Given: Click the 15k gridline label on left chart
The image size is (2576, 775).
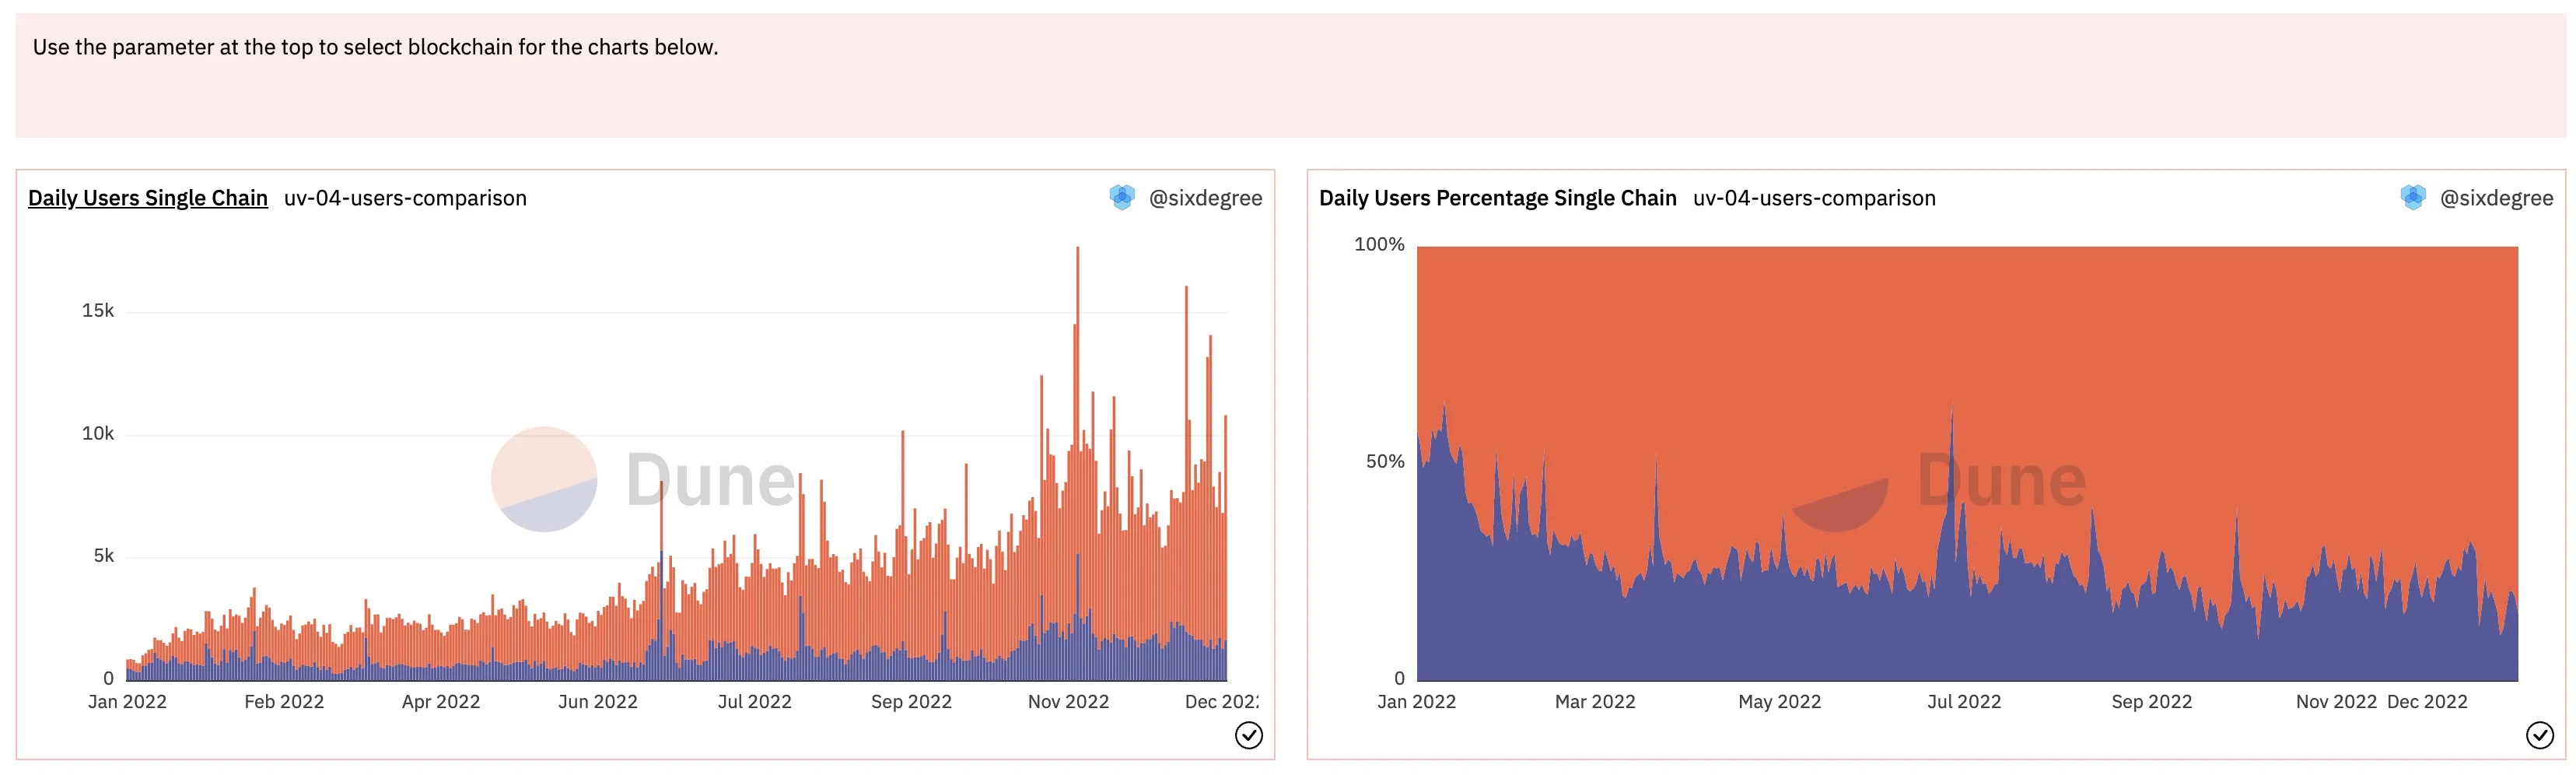Looking at the screenshot, I should click(x=98, y=311).
